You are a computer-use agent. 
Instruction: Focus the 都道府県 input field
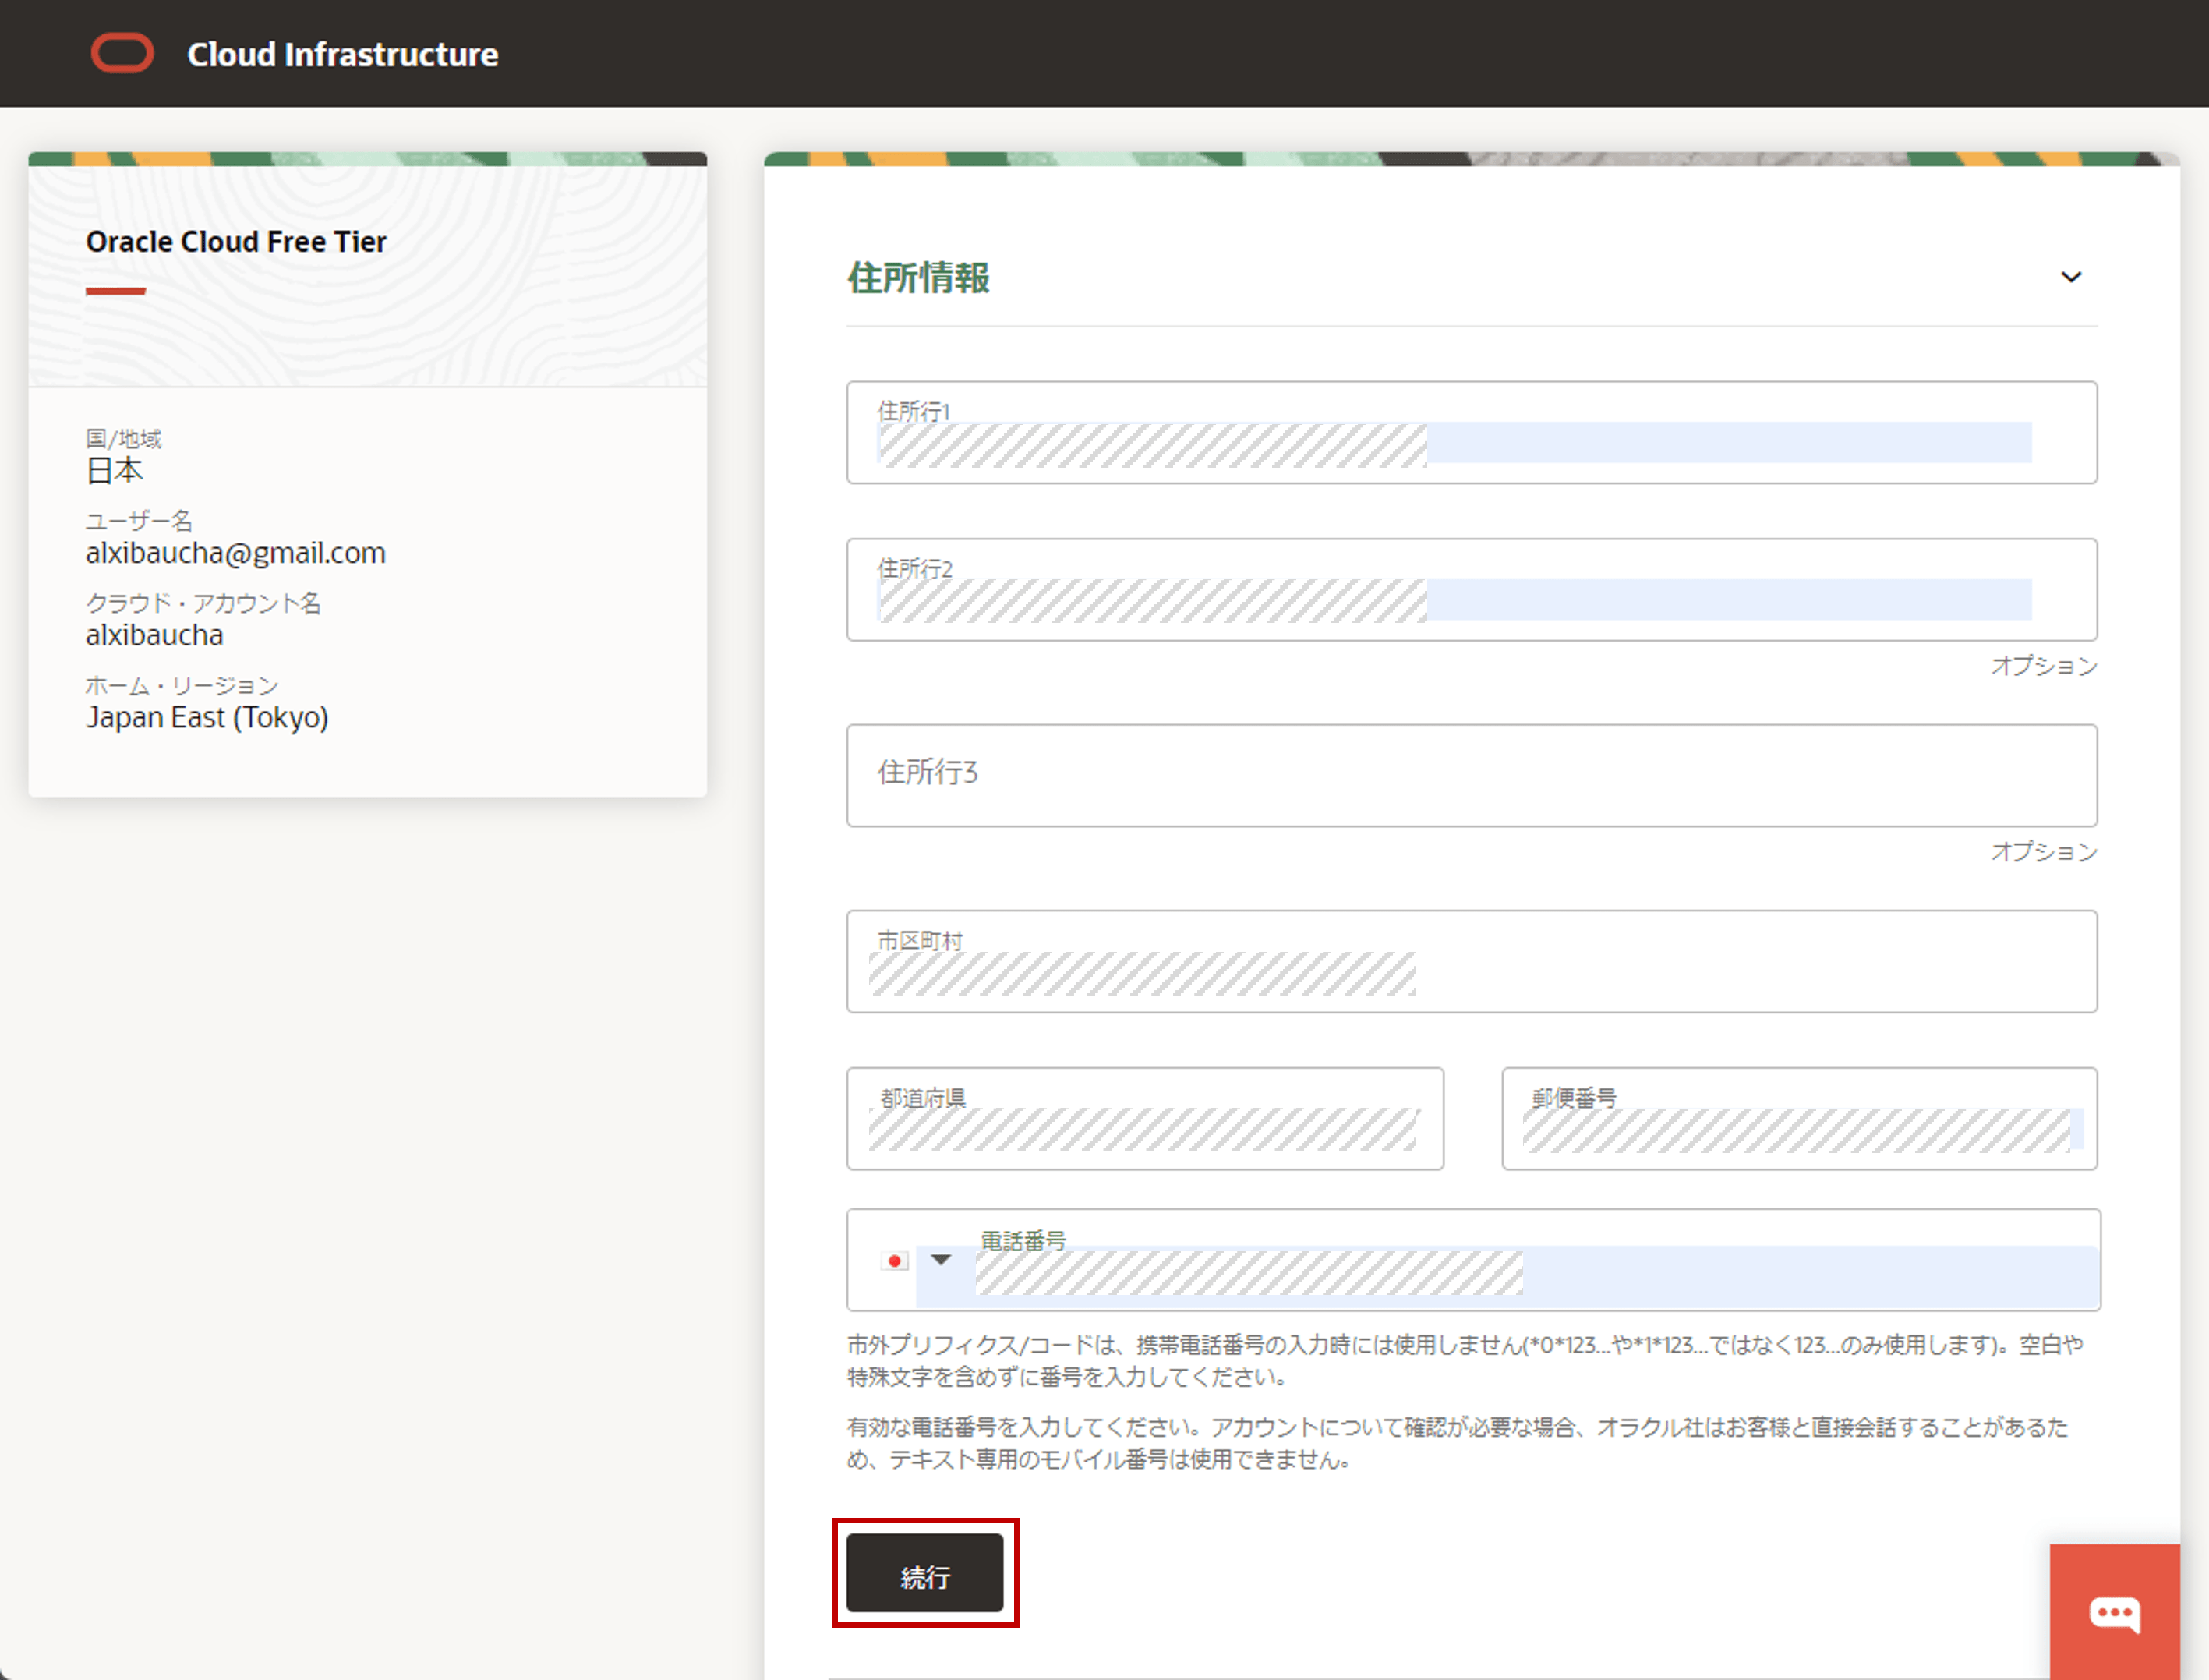point(1145,1119)
